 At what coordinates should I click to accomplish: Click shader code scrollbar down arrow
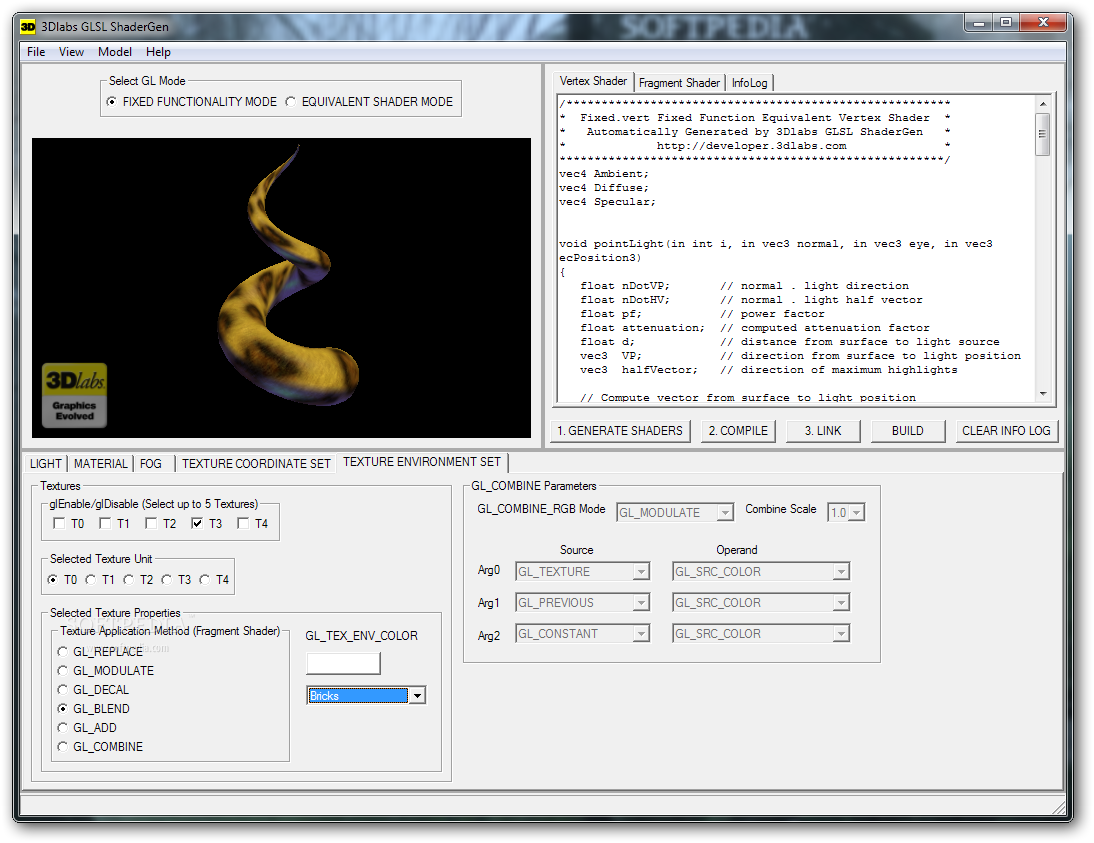pos(1043,394)
